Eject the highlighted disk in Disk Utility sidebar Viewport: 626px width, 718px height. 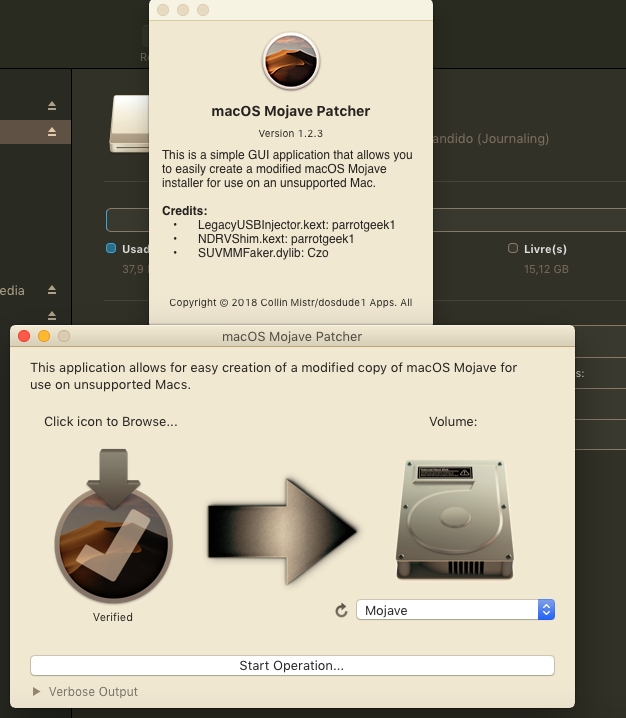pos(52,132)
